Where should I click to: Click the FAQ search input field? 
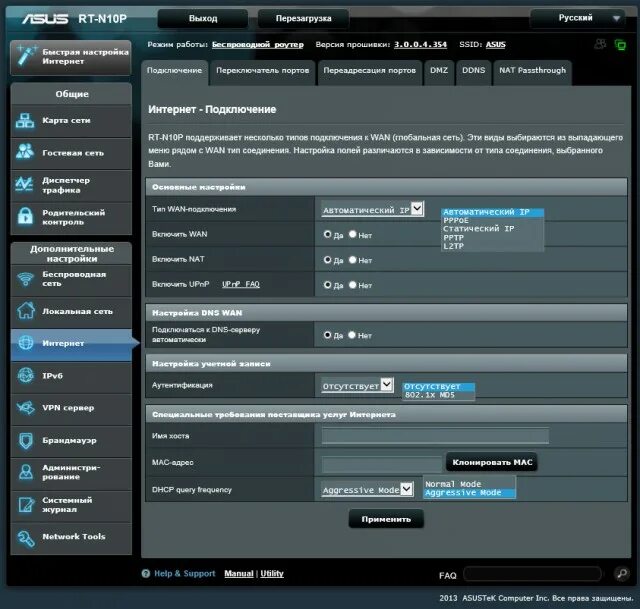[532, 574]
